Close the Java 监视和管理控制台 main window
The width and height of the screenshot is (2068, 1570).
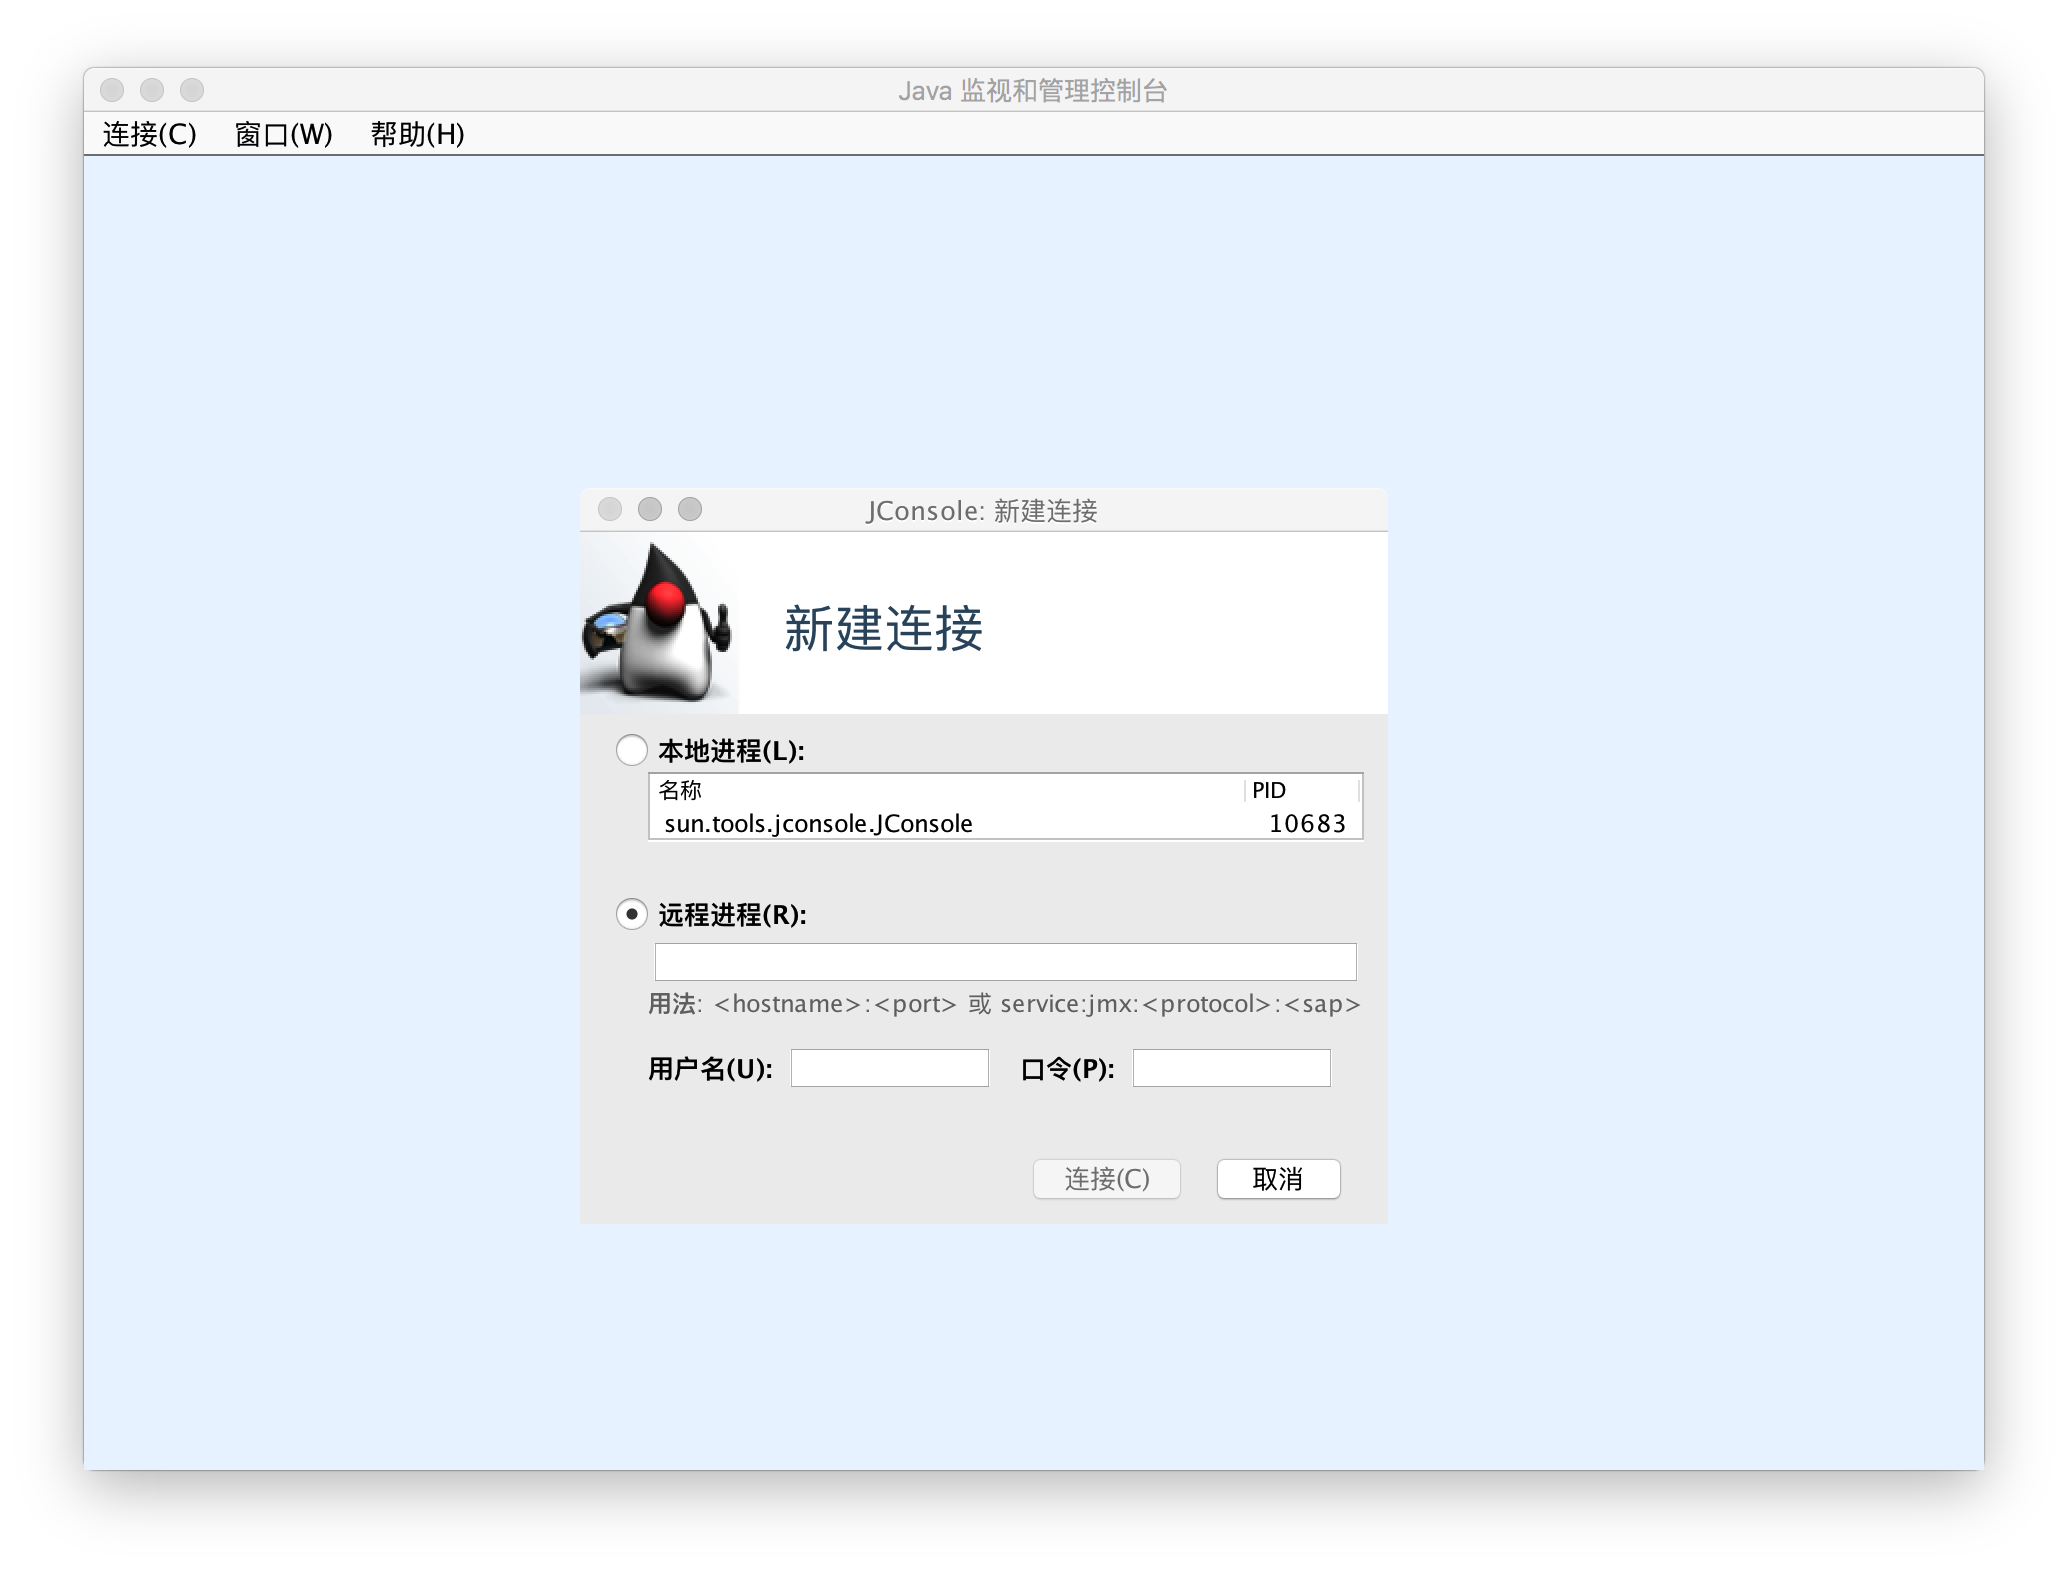pos(112,90)
